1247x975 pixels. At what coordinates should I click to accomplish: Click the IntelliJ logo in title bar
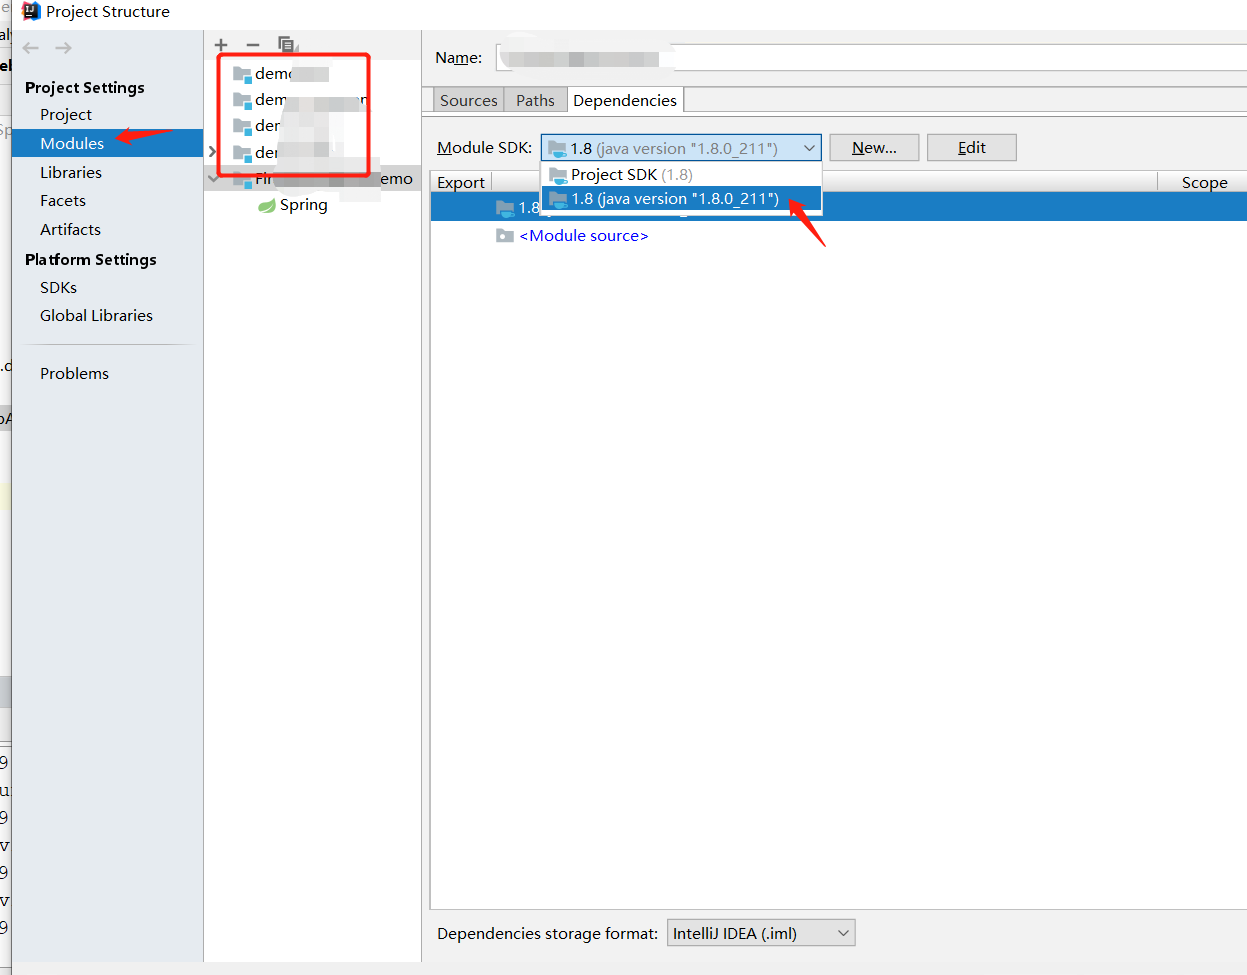pos(31,12)
